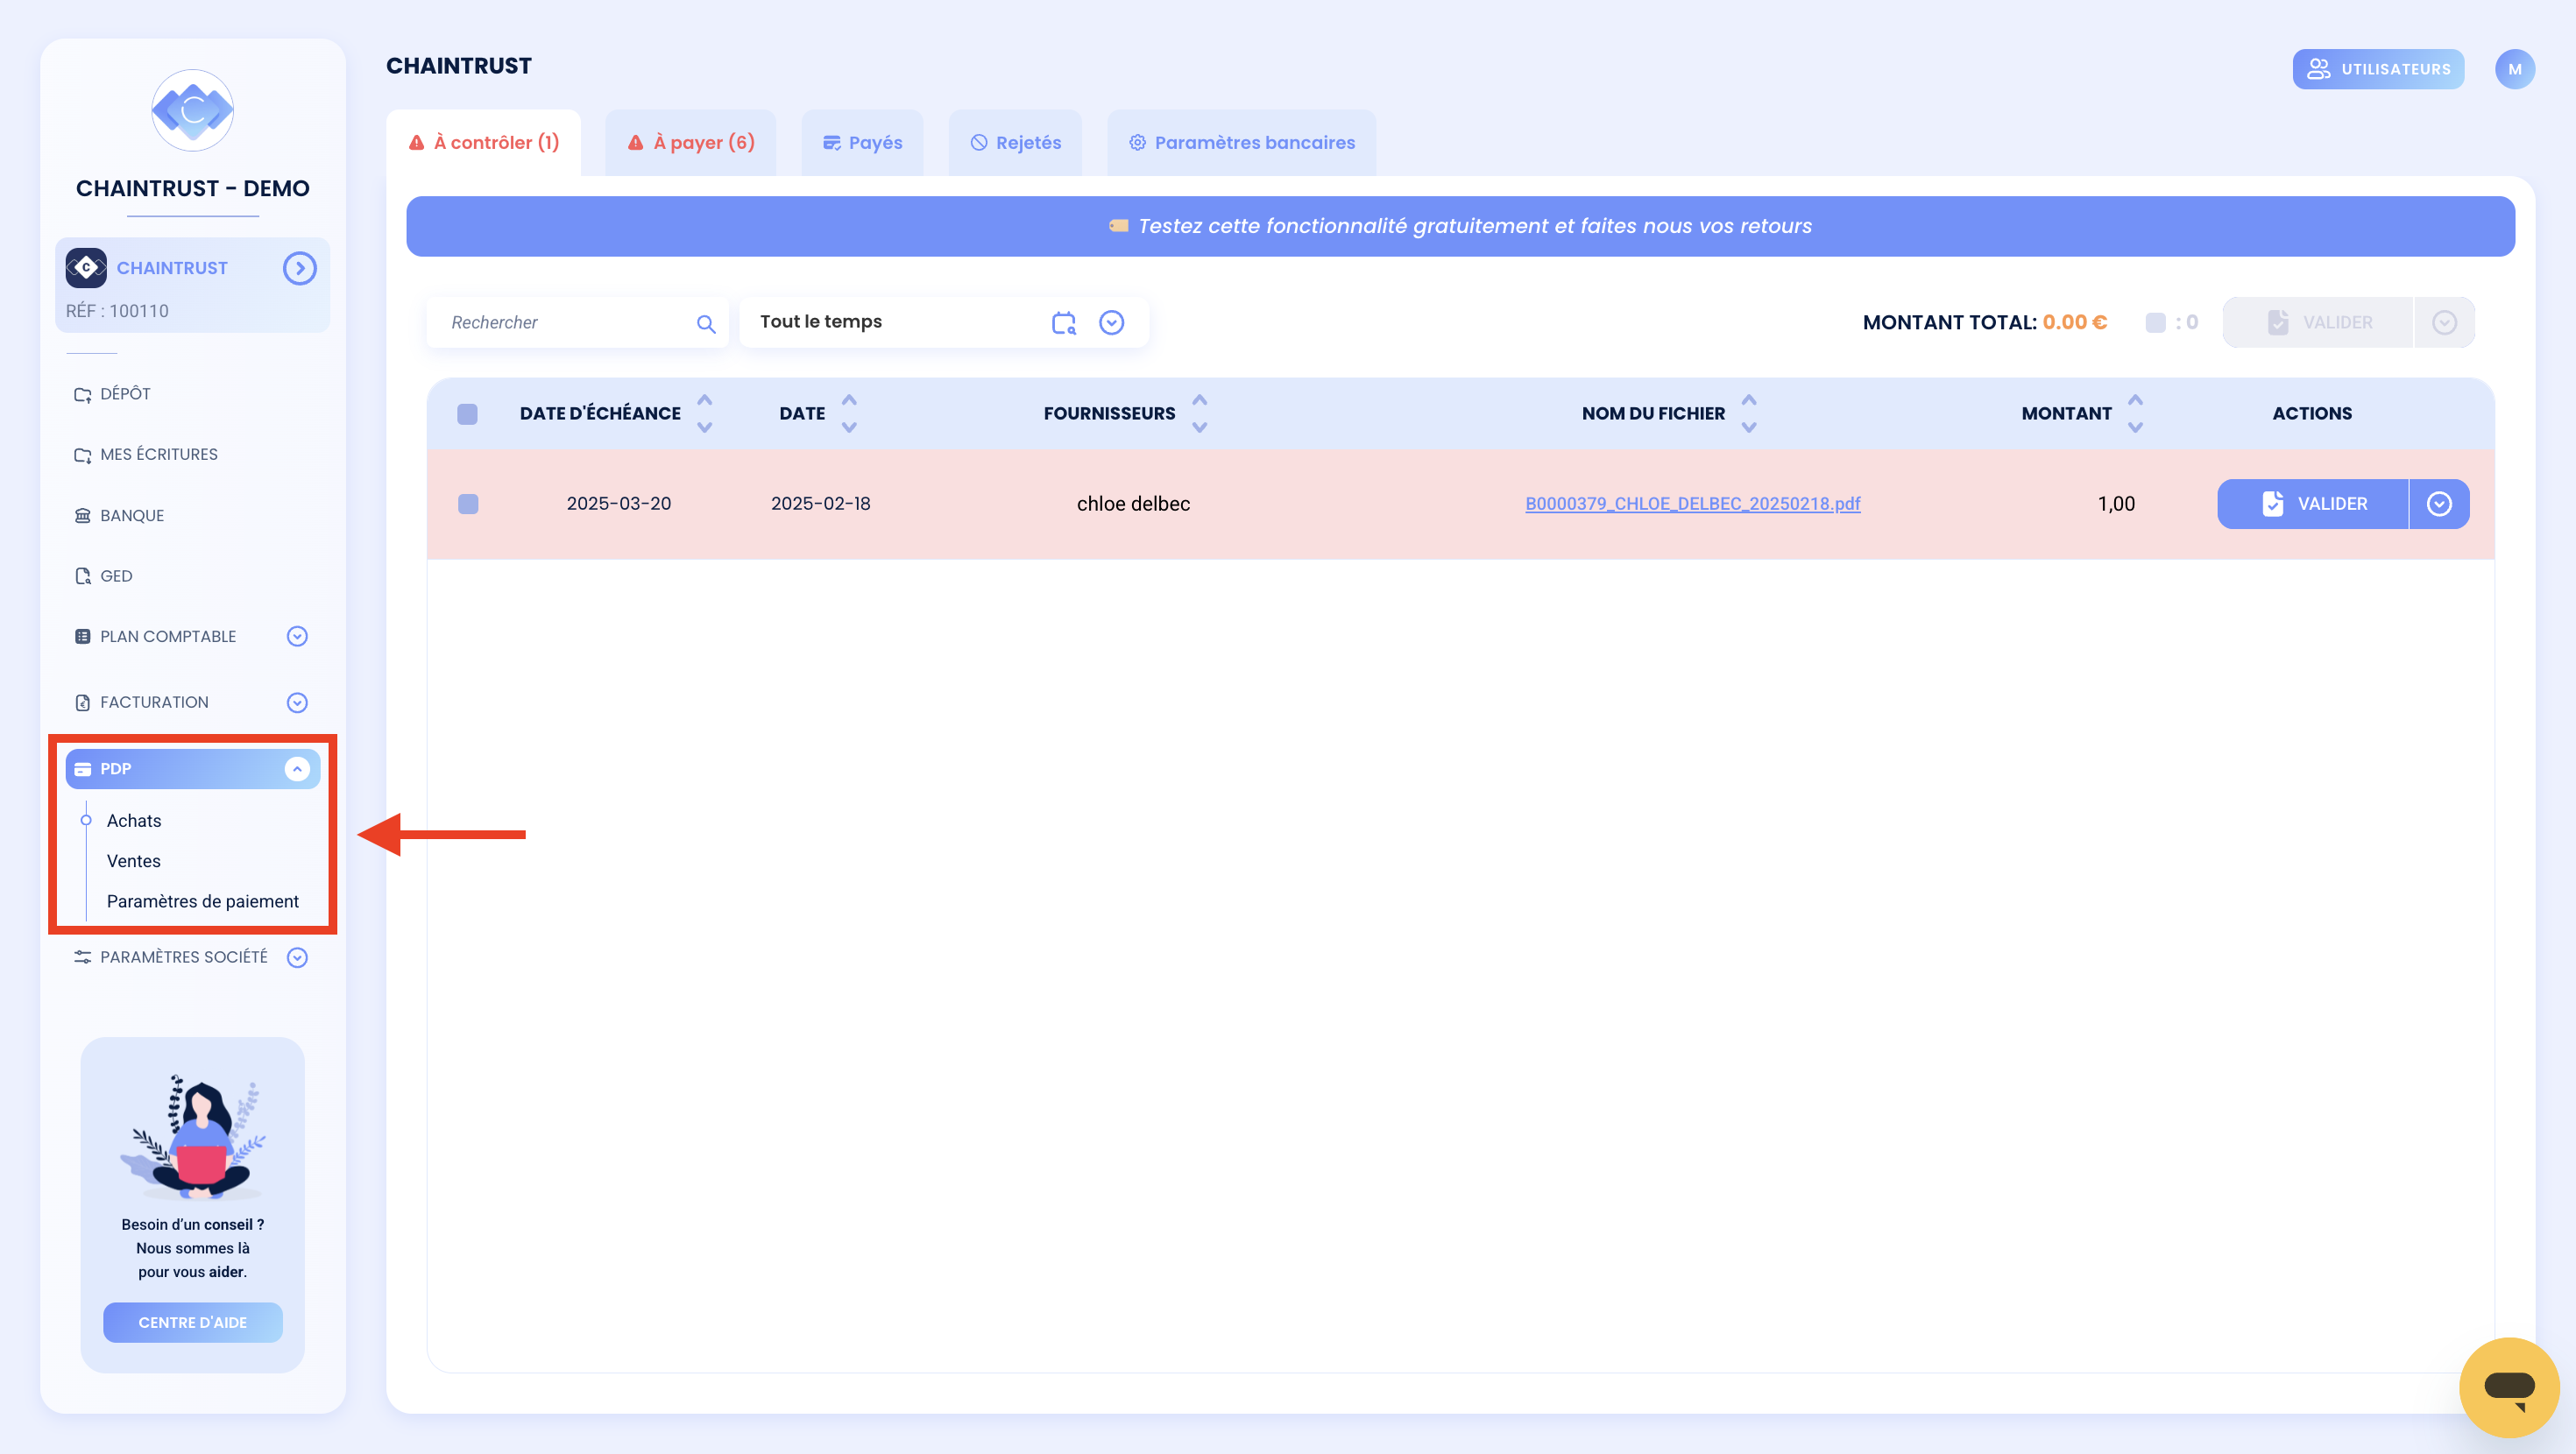Image resolution: width=2576 pixels, height=1454 pixels.
Task: Click the free trial feedback banner
Action: pos(1460,226)
